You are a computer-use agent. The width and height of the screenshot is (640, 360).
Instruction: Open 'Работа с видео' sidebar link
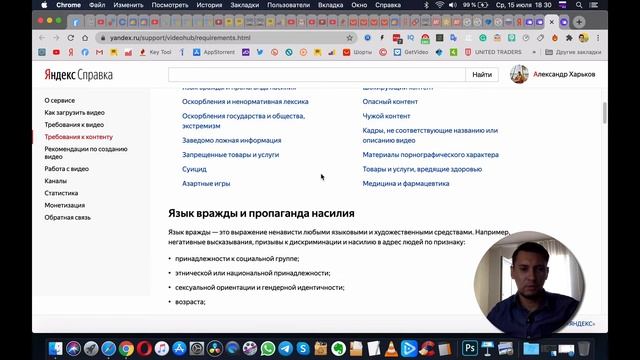click(67, 169)
